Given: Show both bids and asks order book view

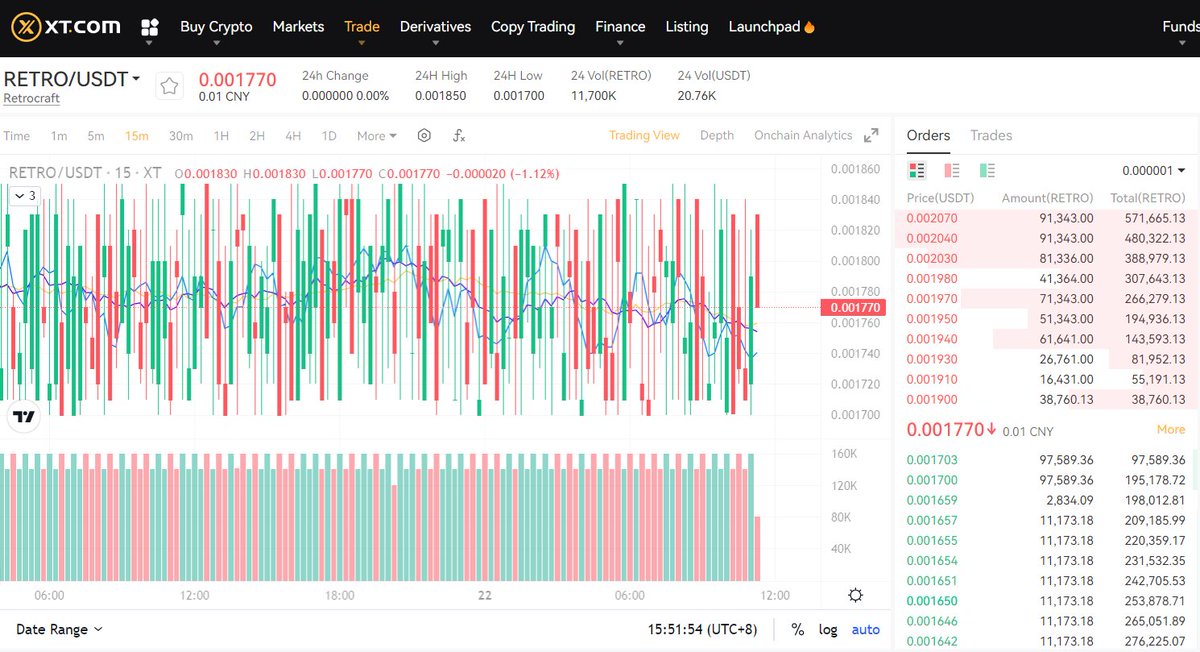Looking at the screenshot, I should [916, 171].
